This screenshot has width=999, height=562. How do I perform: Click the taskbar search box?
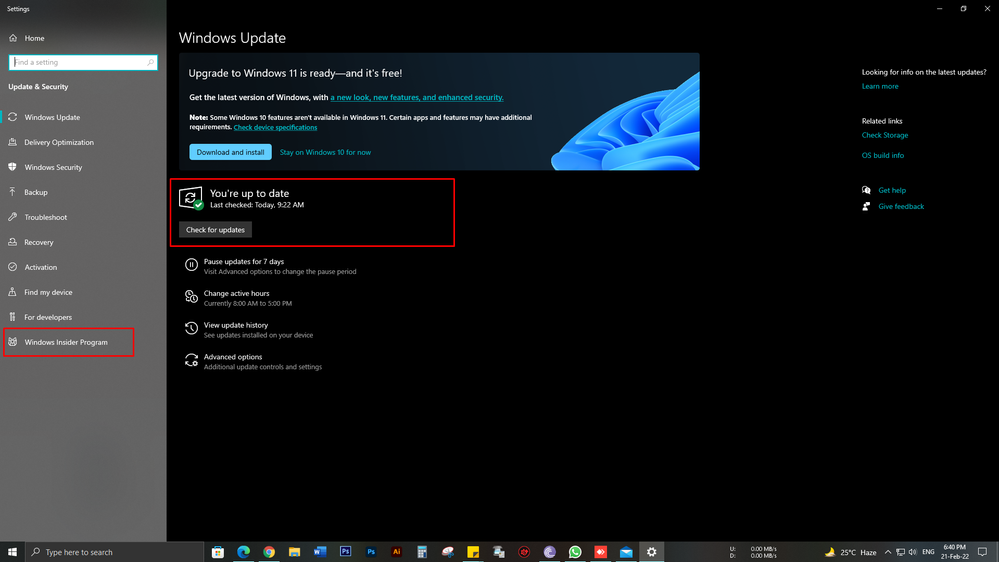click(115, 552)
